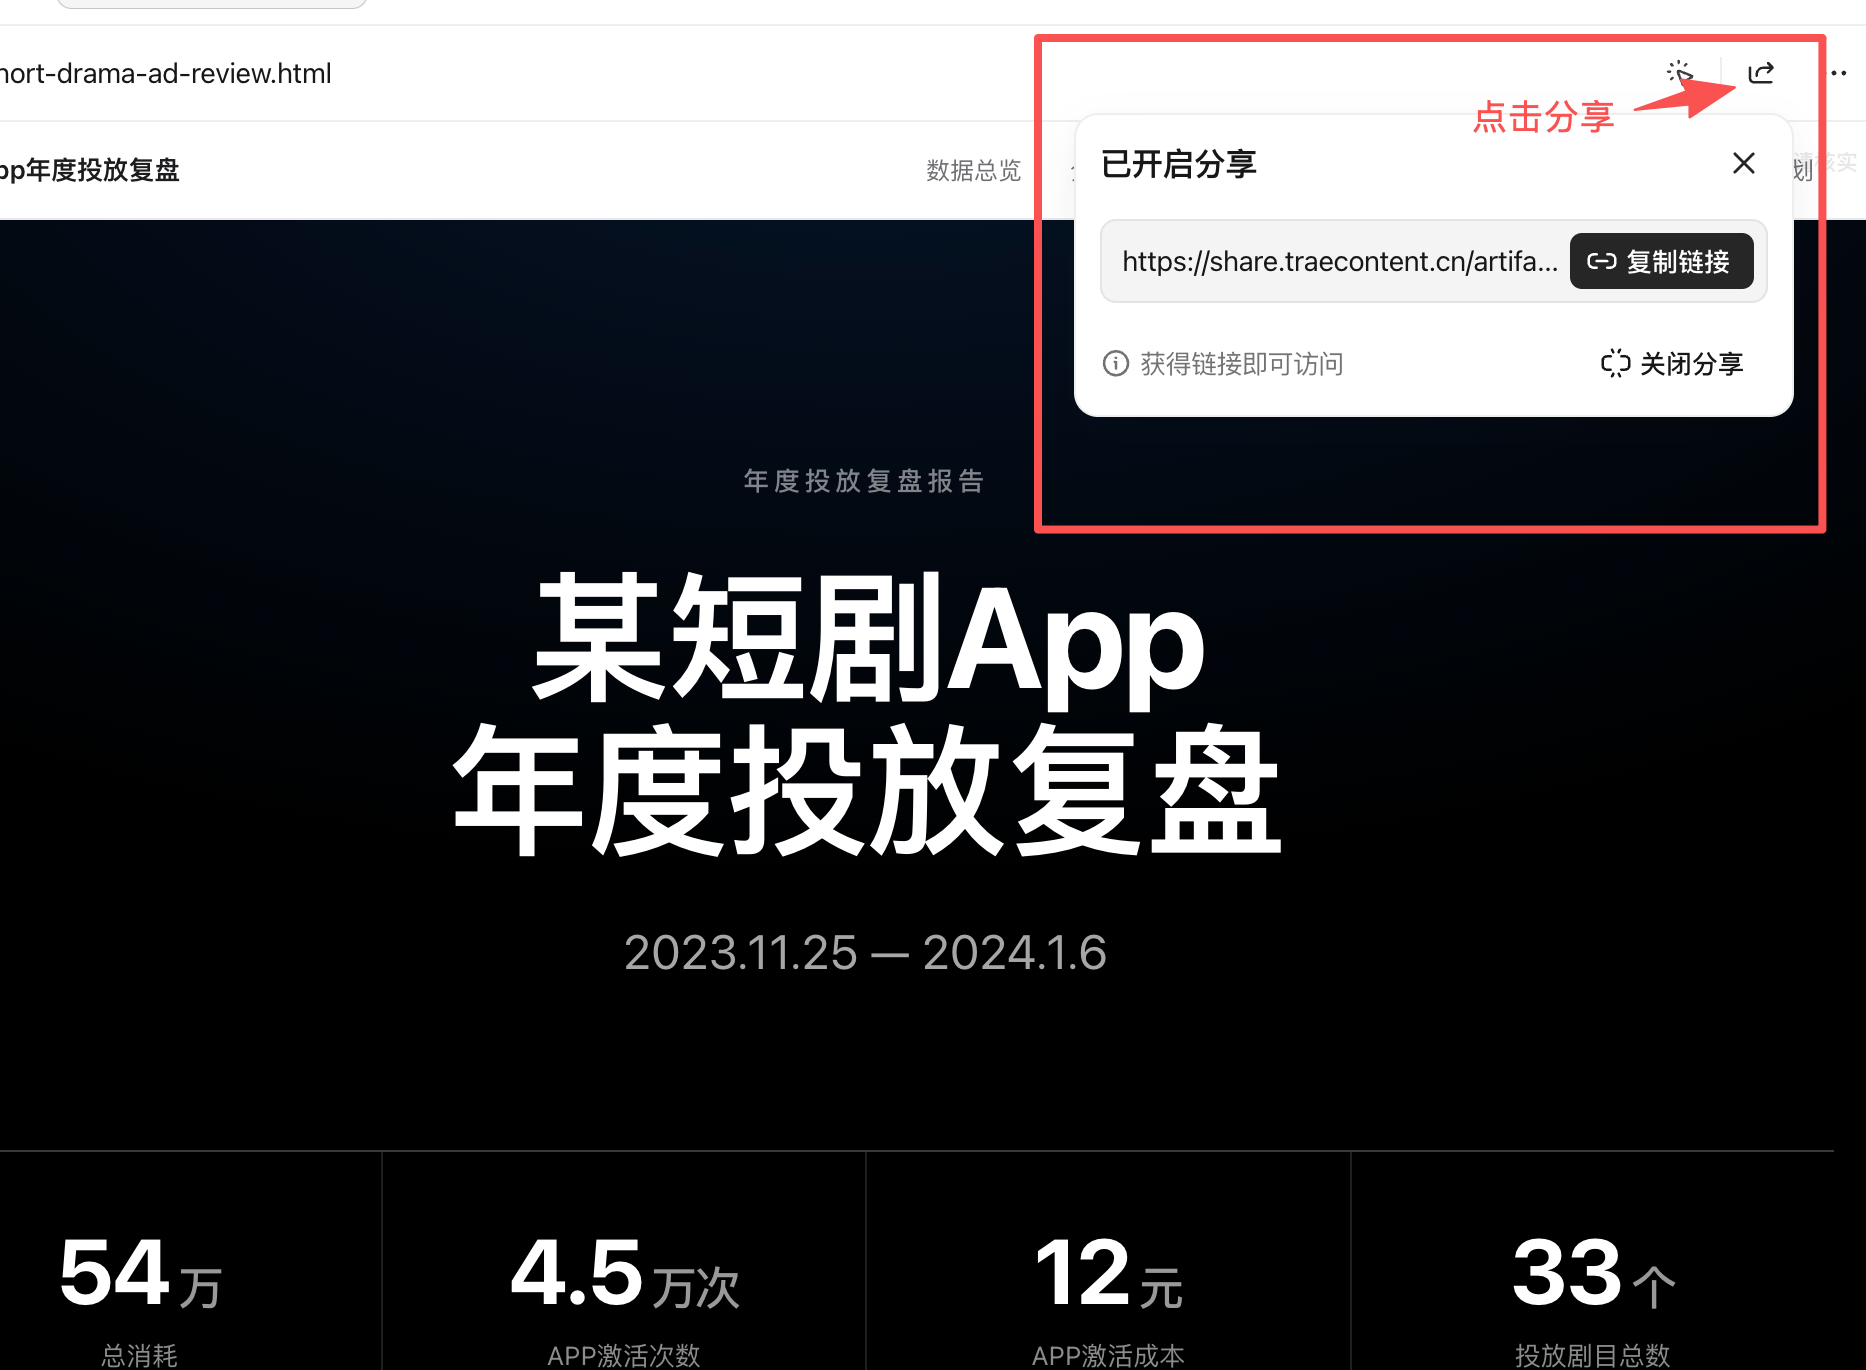Select the share.traecontent.cn URL field
The height and width of the screenshot is (1370, 1866).
(1339, 262)
